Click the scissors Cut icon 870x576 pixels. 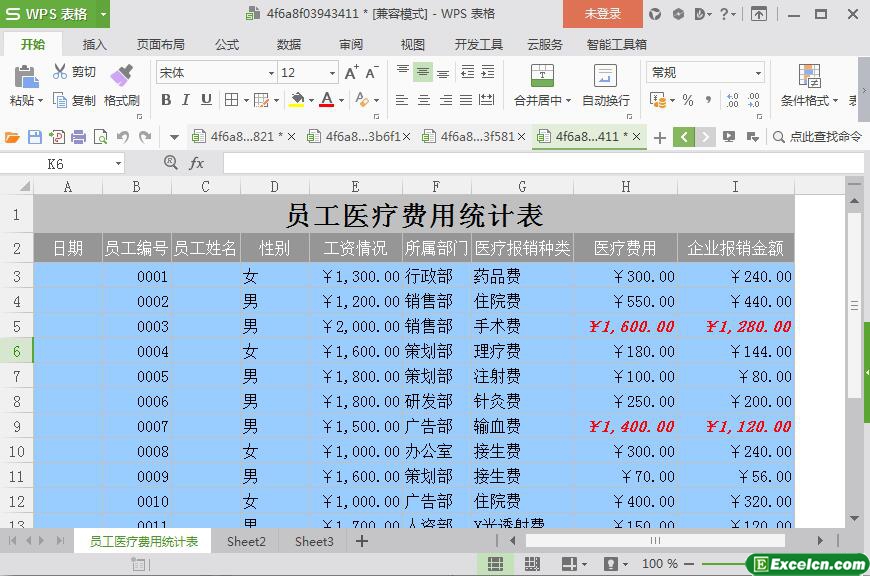coord(60,72)
